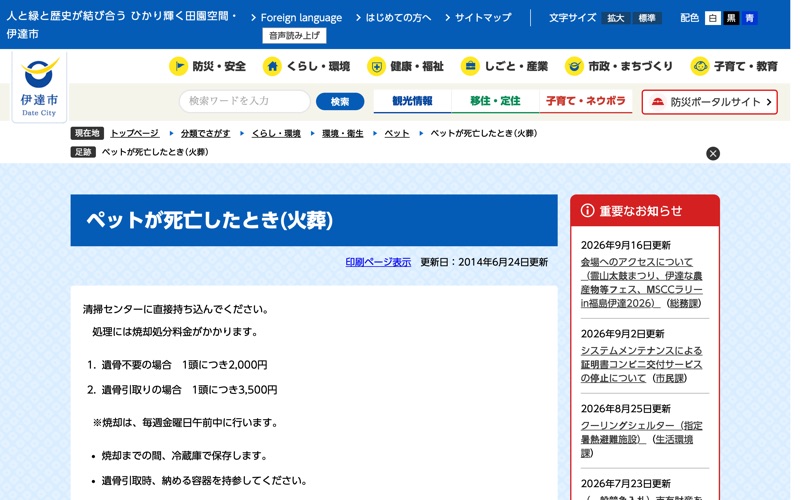Switch to the 子育て・ネウボラ tab
This screenshot has height=500, width=800.
pyautogui.click(x=586, y=101)
